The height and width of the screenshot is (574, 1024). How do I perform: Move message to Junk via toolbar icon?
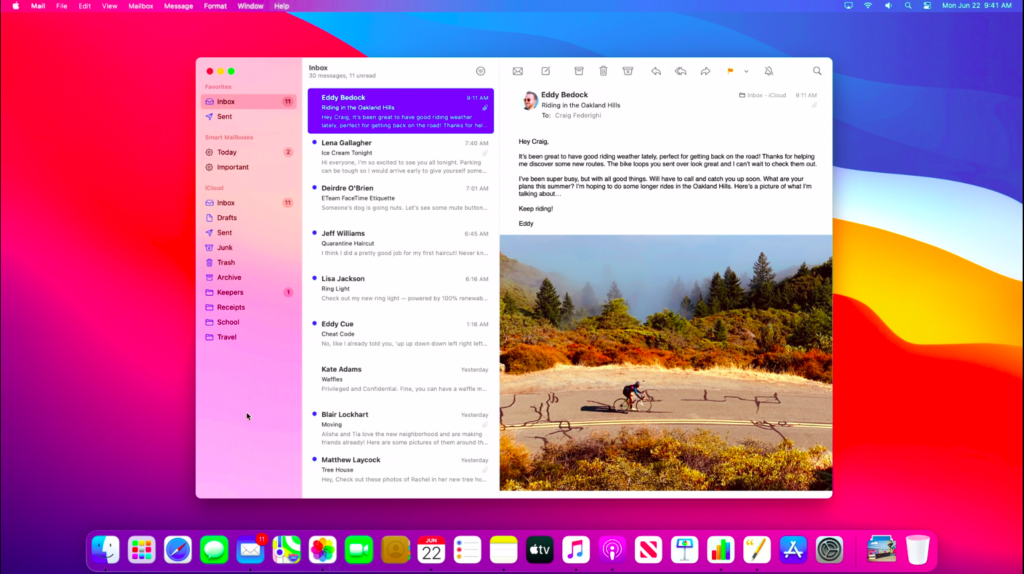628,71
